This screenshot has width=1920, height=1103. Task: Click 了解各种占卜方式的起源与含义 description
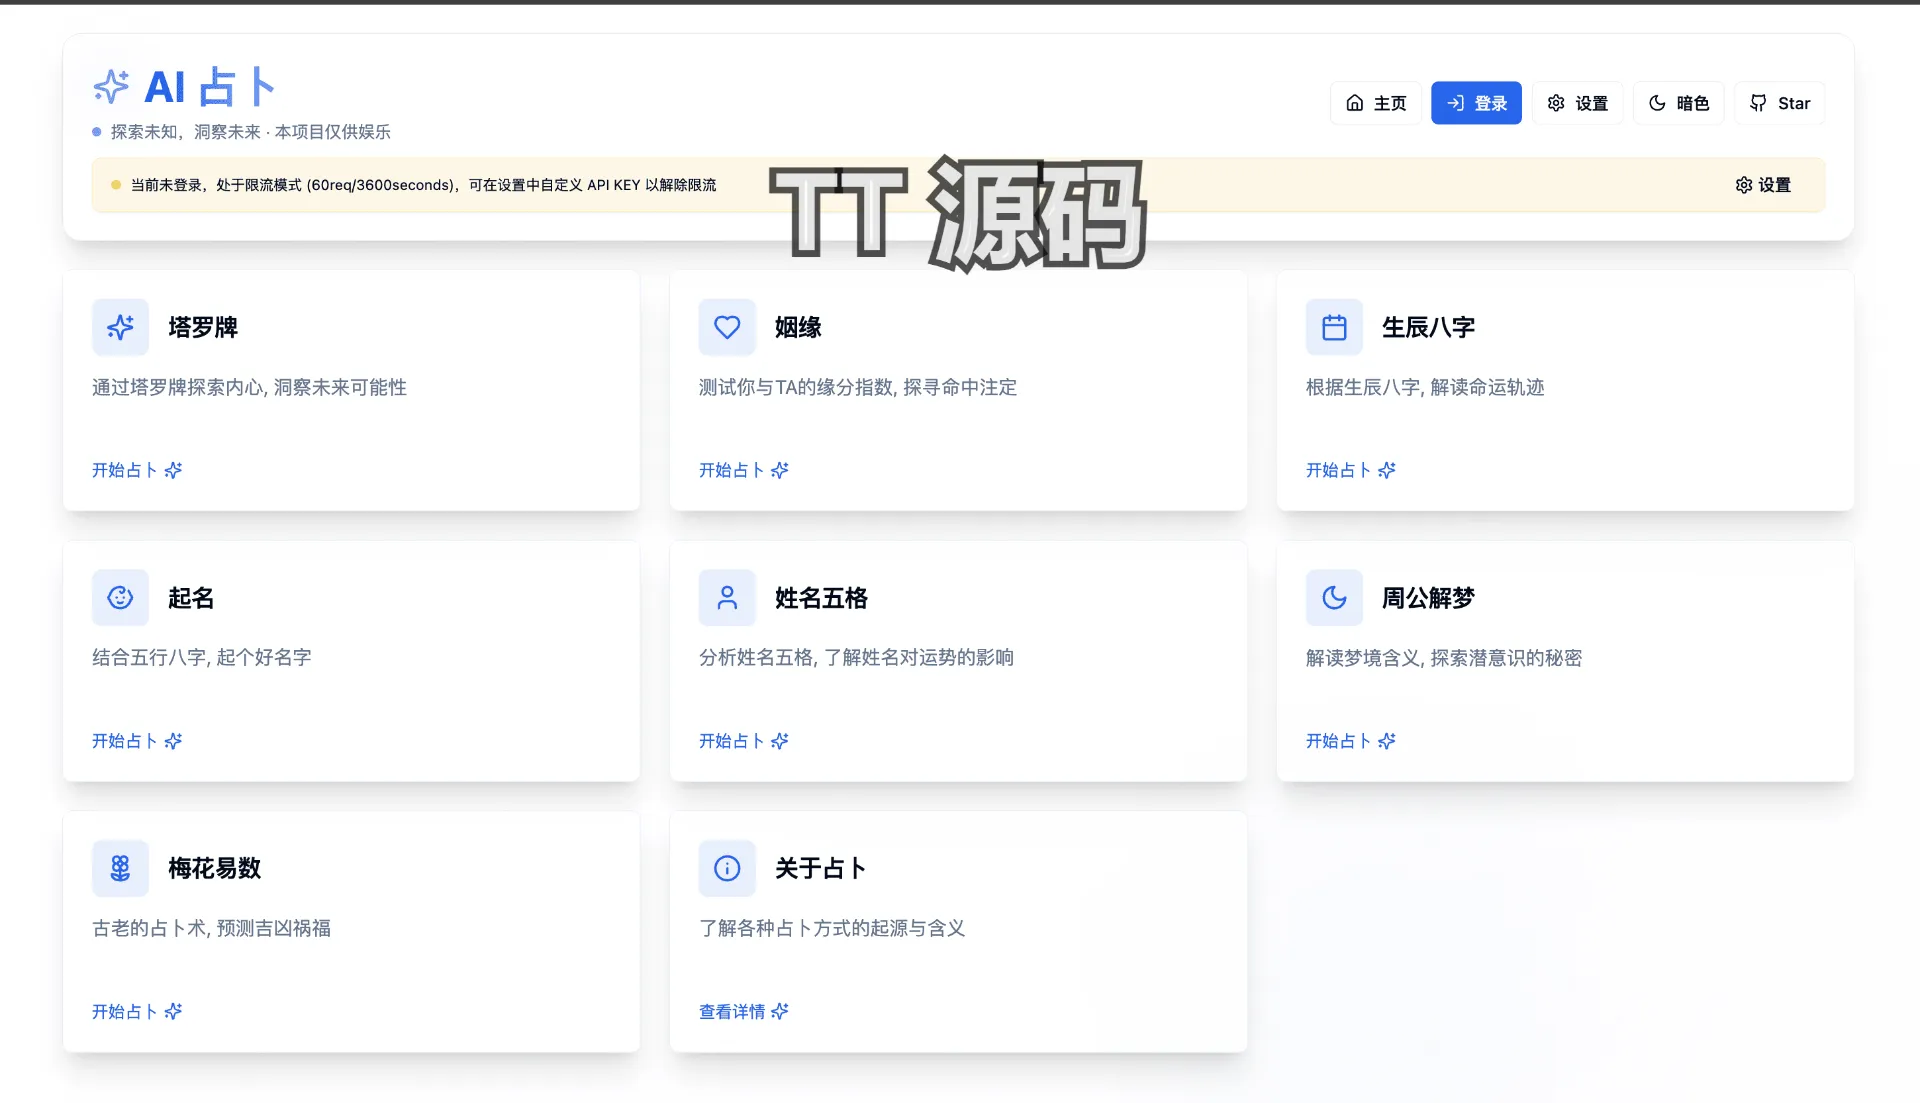[832, 928]
